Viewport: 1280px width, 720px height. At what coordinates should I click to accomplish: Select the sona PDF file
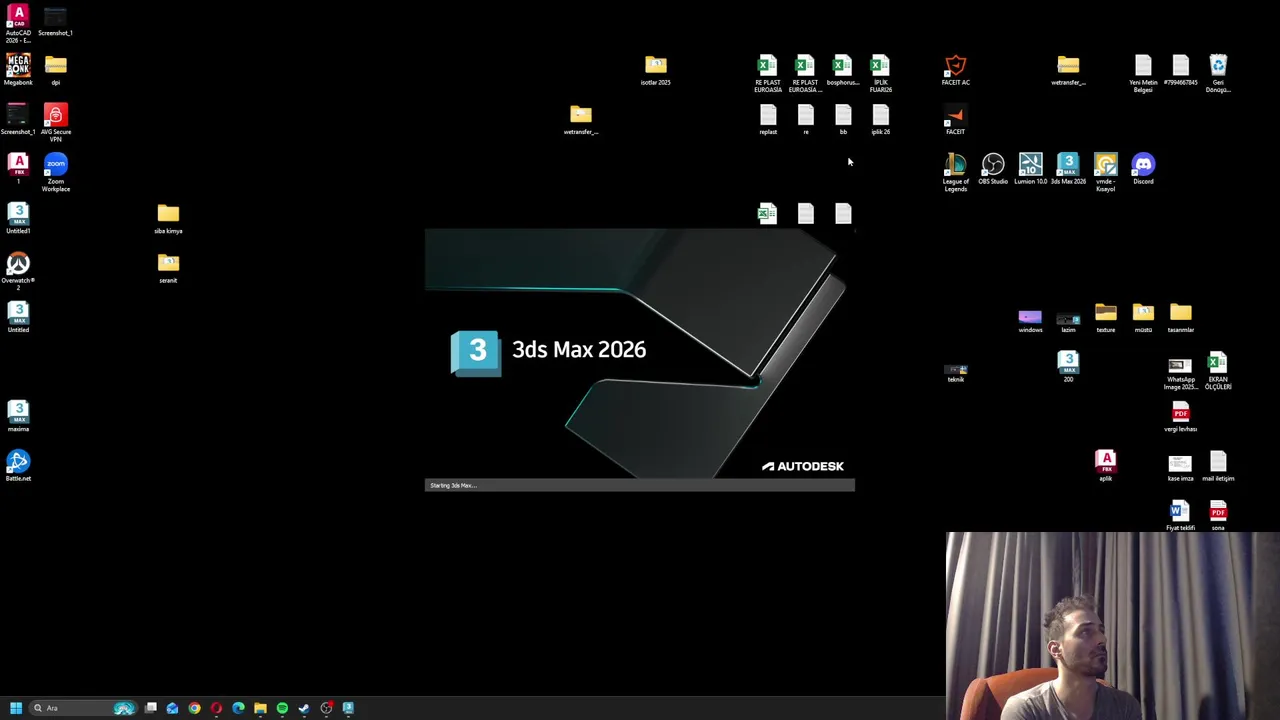click(x=1218, y=516)
